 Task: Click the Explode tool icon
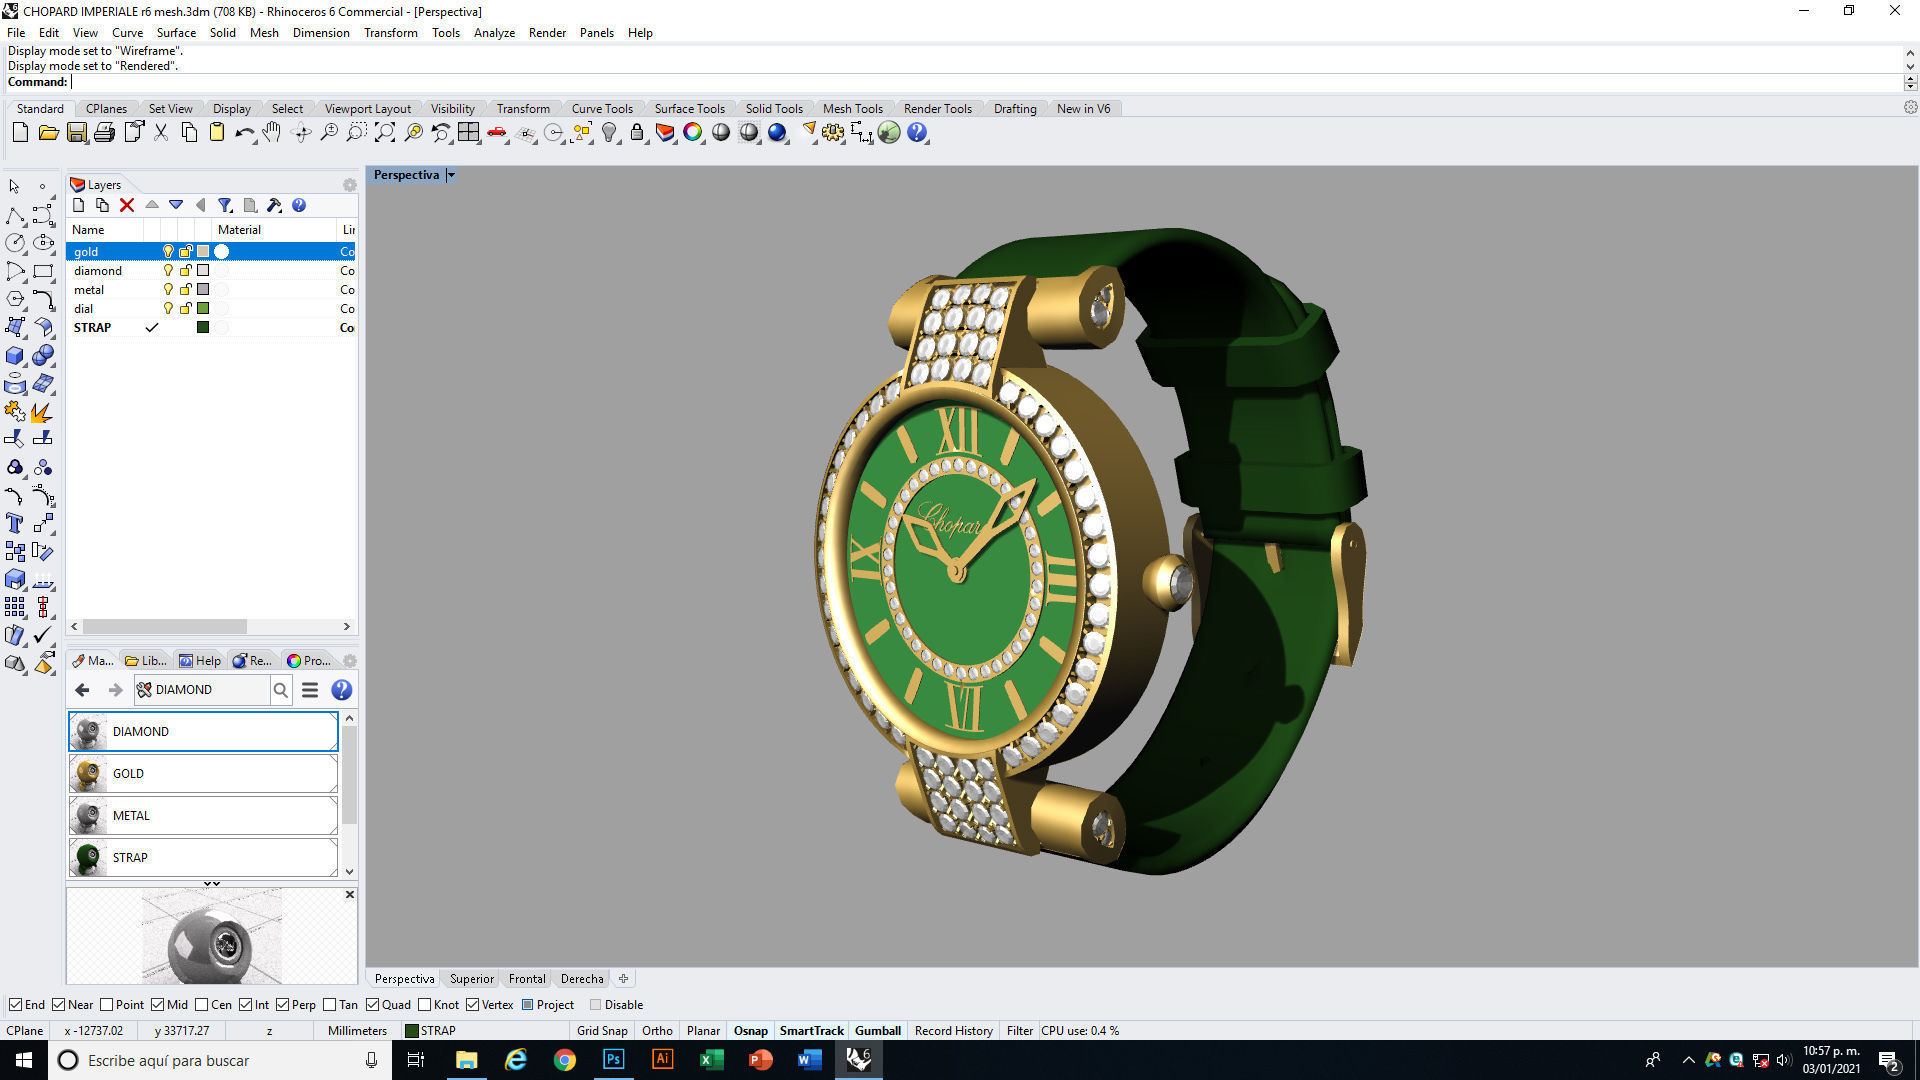(x=43, y=412)
